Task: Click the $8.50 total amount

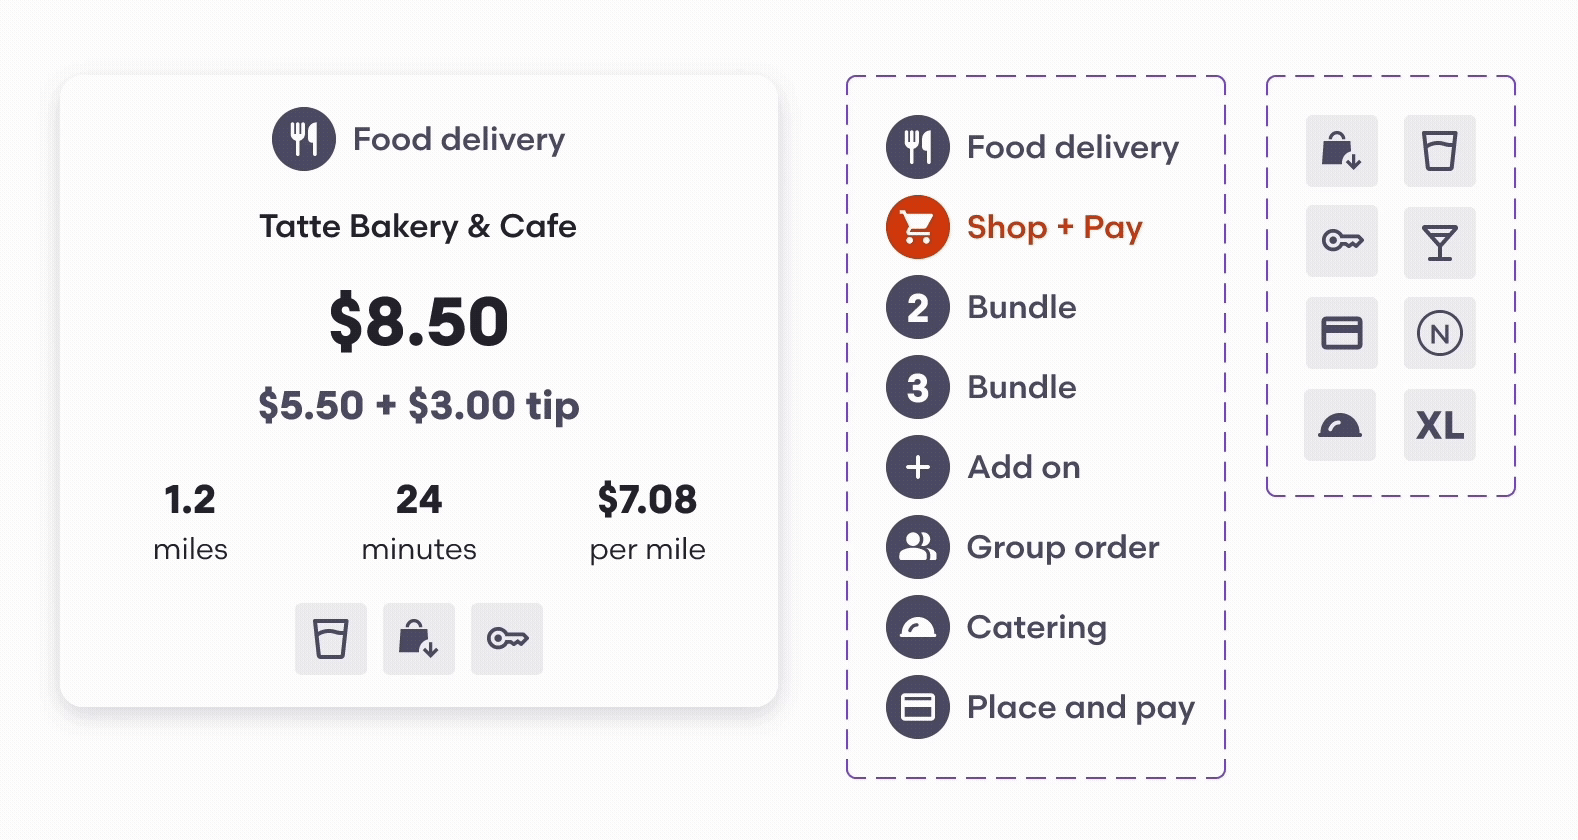Action: [x=418, y=321]
